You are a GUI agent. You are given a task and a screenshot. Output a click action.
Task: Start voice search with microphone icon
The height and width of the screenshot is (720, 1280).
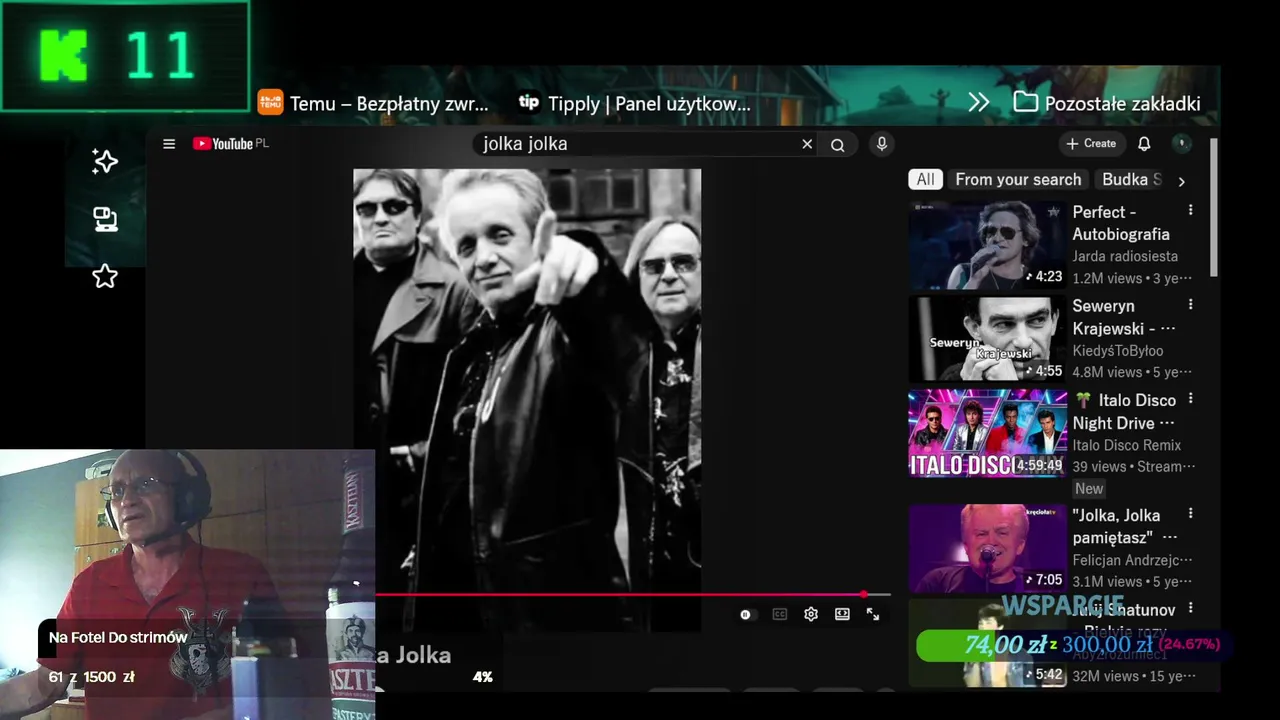click(882, 144)
